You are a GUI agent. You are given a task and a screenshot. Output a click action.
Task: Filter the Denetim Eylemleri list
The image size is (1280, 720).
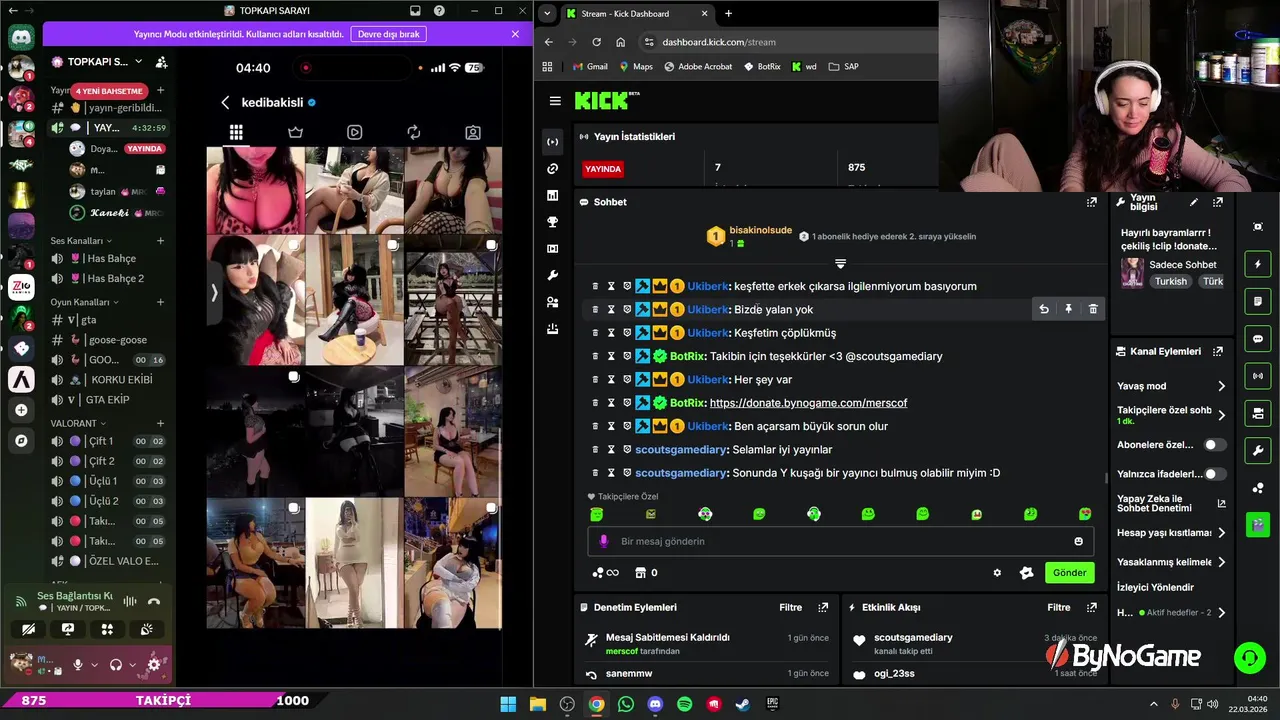[790, 607]
